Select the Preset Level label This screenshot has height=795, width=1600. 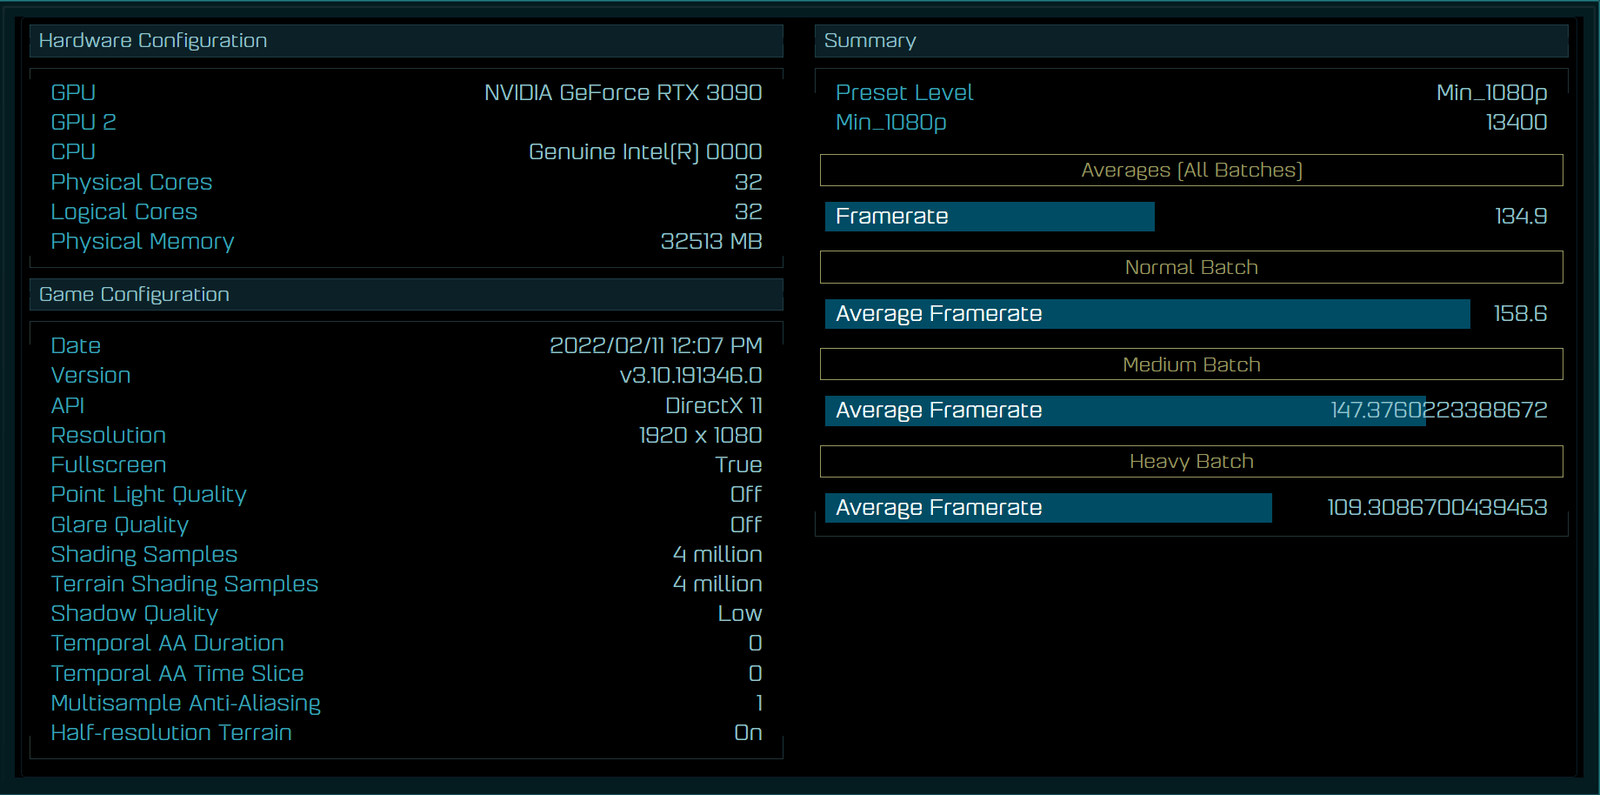click(904, 93)
